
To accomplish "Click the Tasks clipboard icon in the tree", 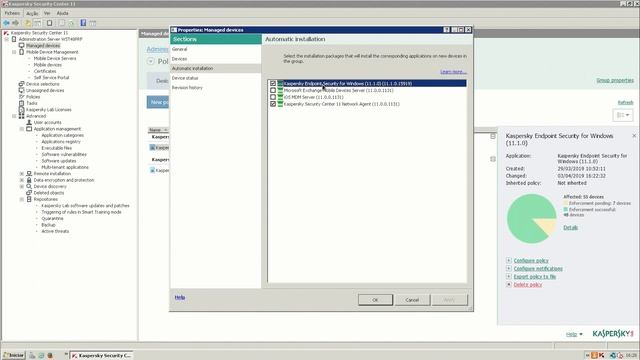I will 22,103.
